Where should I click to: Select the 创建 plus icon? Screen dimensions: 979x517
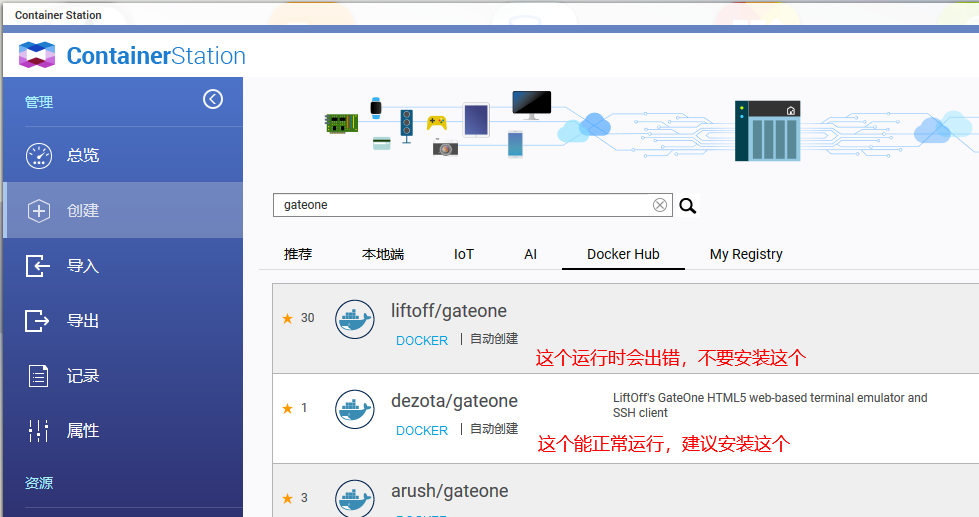tap(39, 211)
